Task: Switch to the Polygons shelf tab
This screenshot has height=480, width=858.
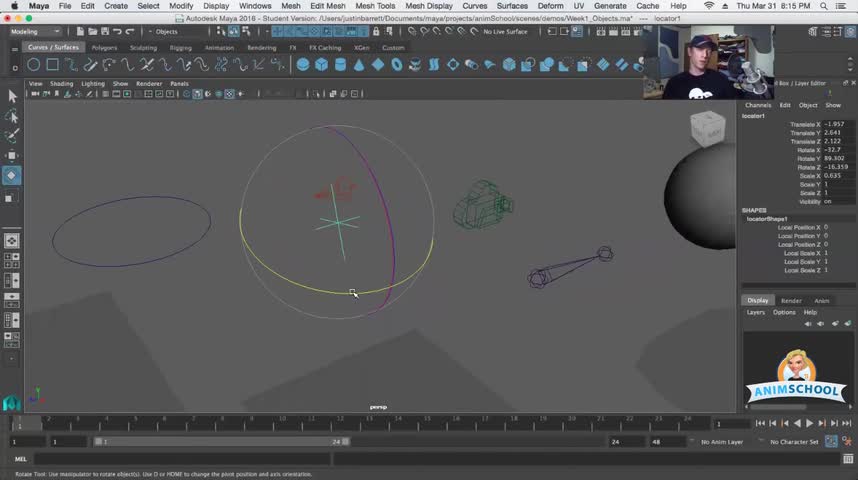Action: [104, 48]
